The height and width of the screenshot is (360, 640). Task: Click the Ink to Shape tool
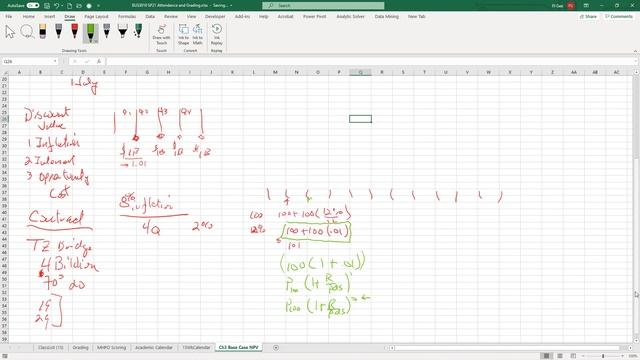[184, 34]
